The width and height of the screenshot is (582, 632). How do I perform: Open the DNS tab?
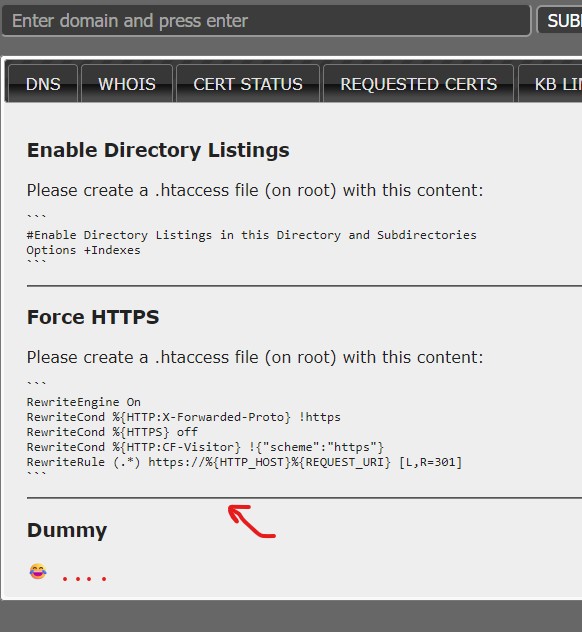[x=43, y=84]
